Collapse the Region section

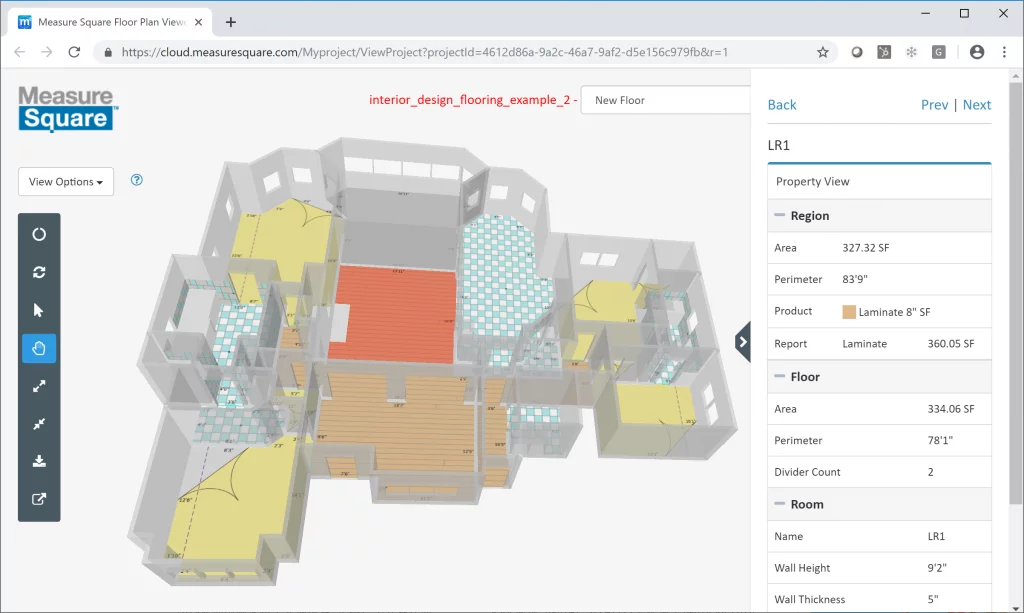coord(779,216)
